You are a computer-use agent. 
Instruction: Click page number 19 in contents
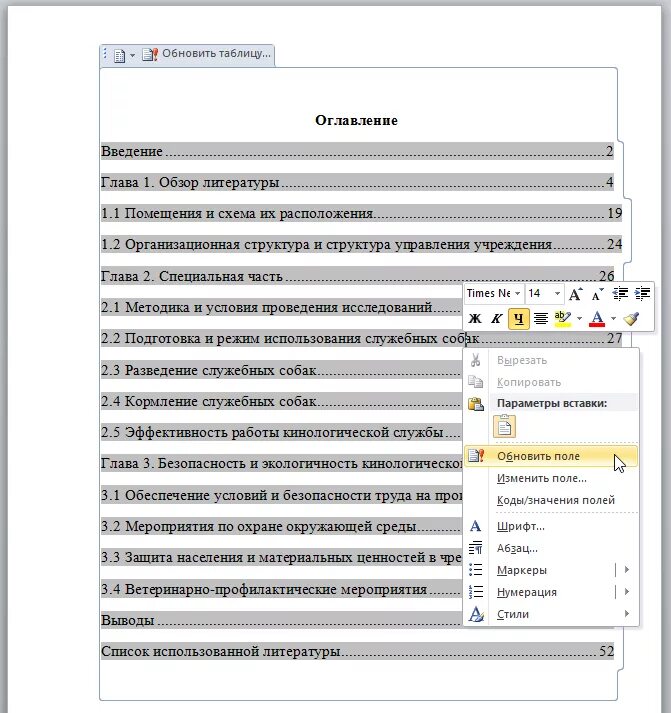(615, 213)
